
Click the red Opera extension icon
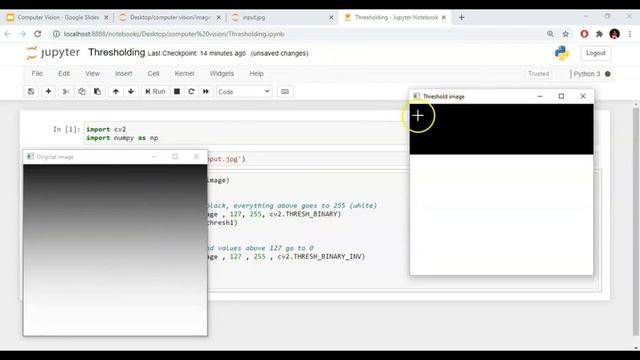click(x=584, y=34)
